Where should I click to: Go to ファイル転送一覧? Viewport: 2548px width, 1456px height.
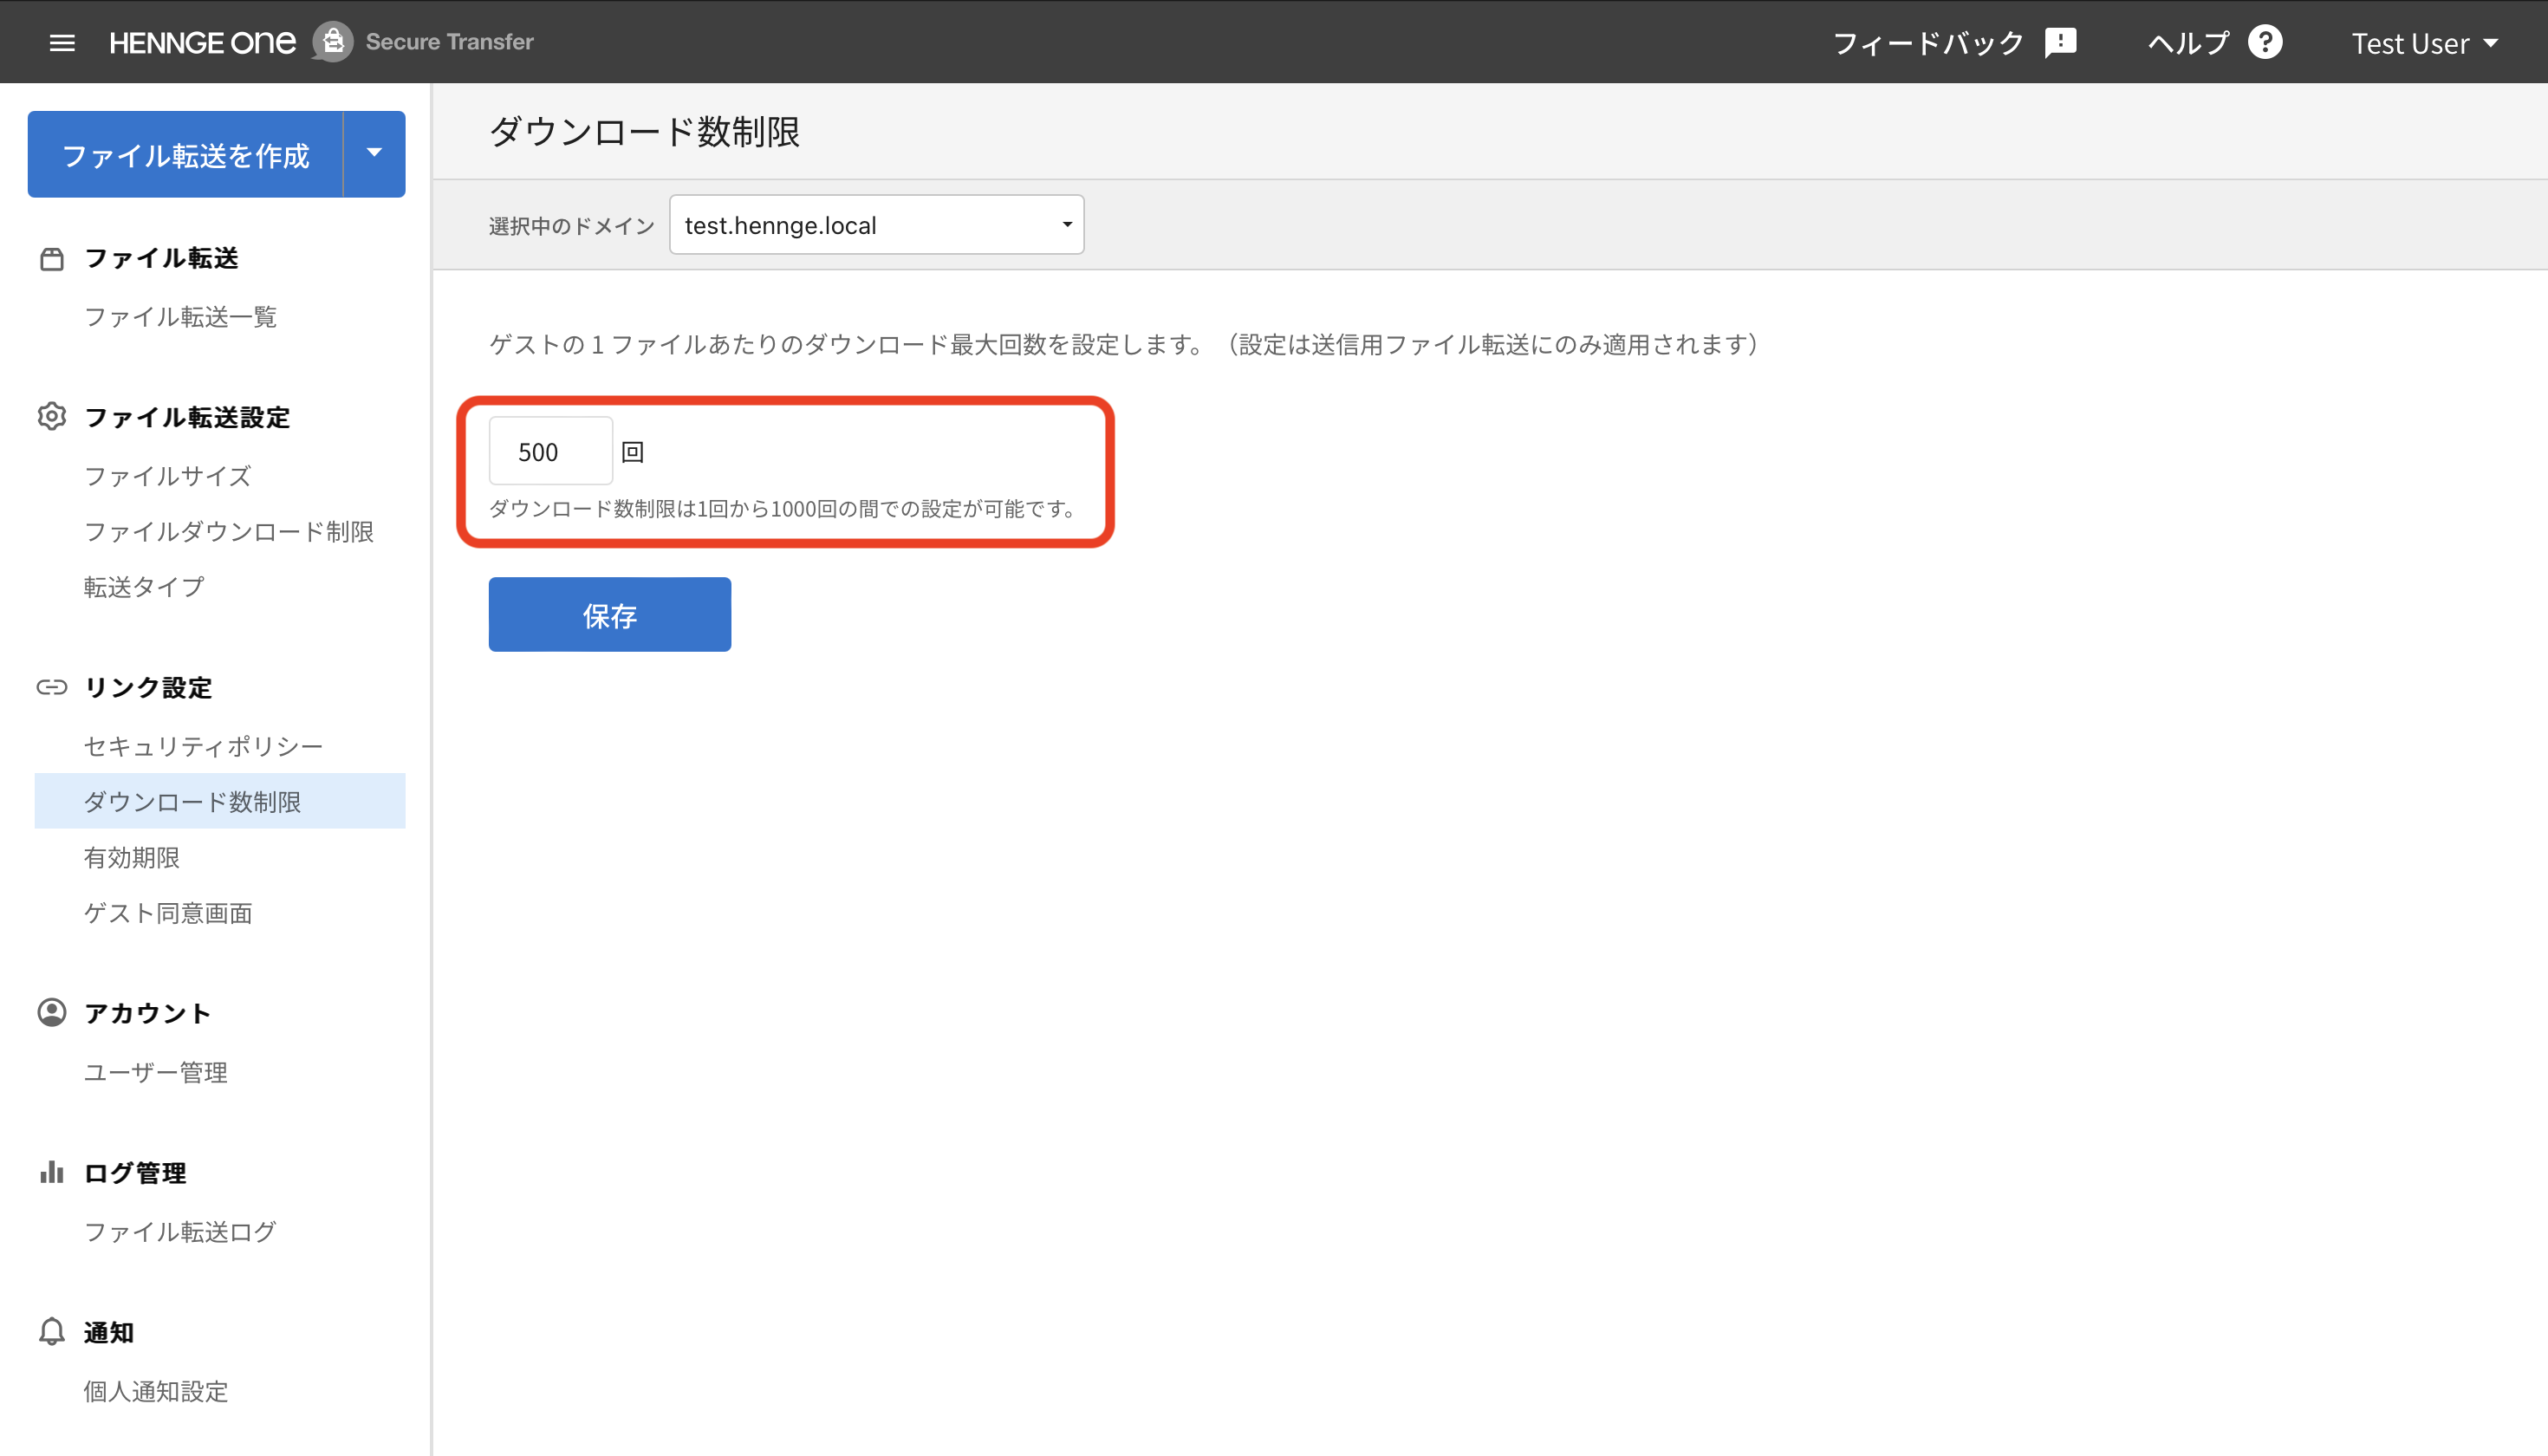(180, 316)
